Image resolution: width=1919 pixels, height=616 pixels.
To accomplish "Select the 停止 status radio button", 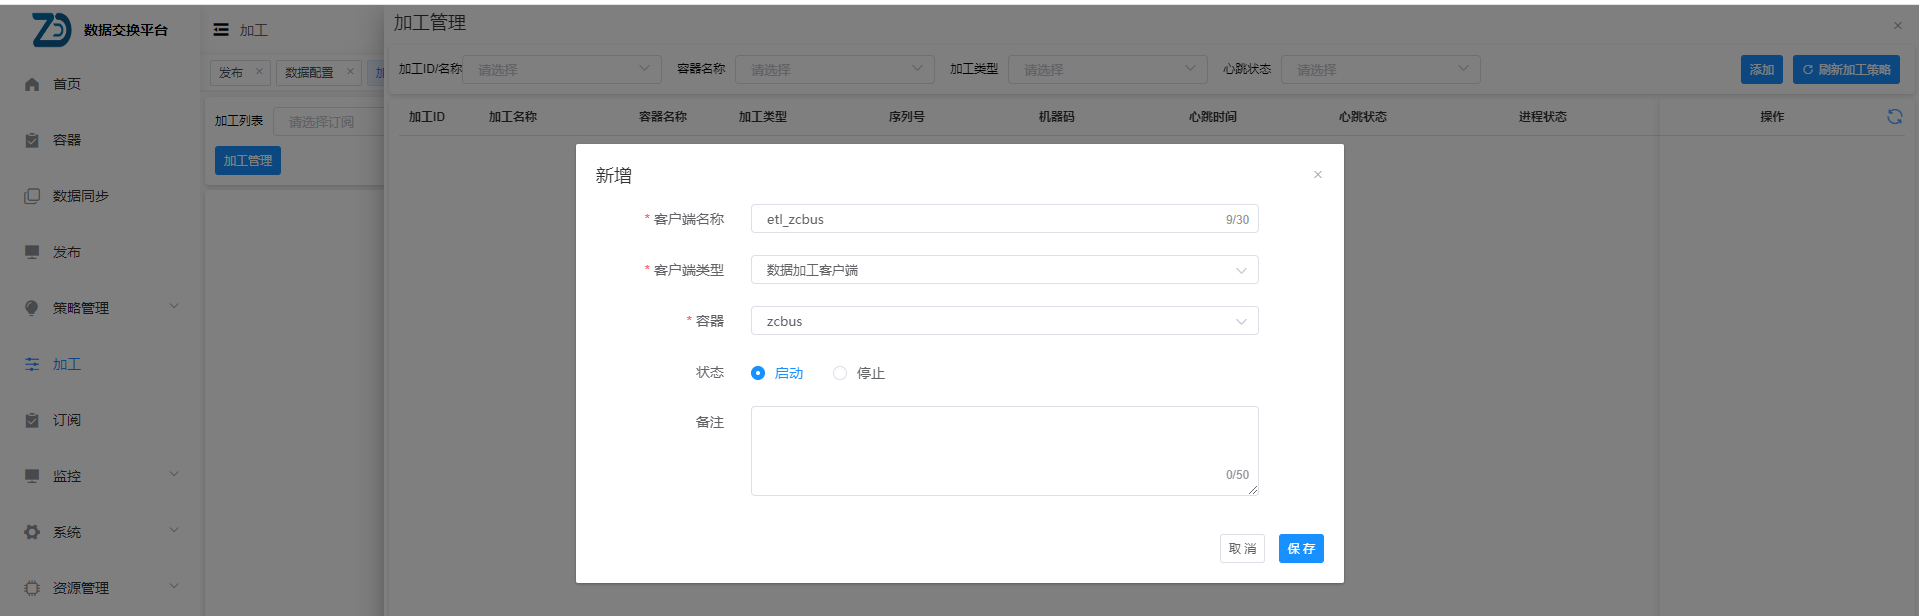I will point(840,373).
